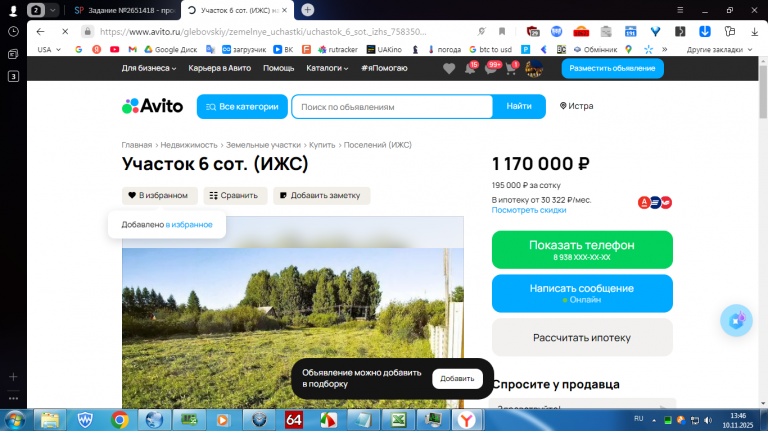This screenshot has width=768, height=431.
Task: Go to Avito home via logo
Action: click(152, 106)
